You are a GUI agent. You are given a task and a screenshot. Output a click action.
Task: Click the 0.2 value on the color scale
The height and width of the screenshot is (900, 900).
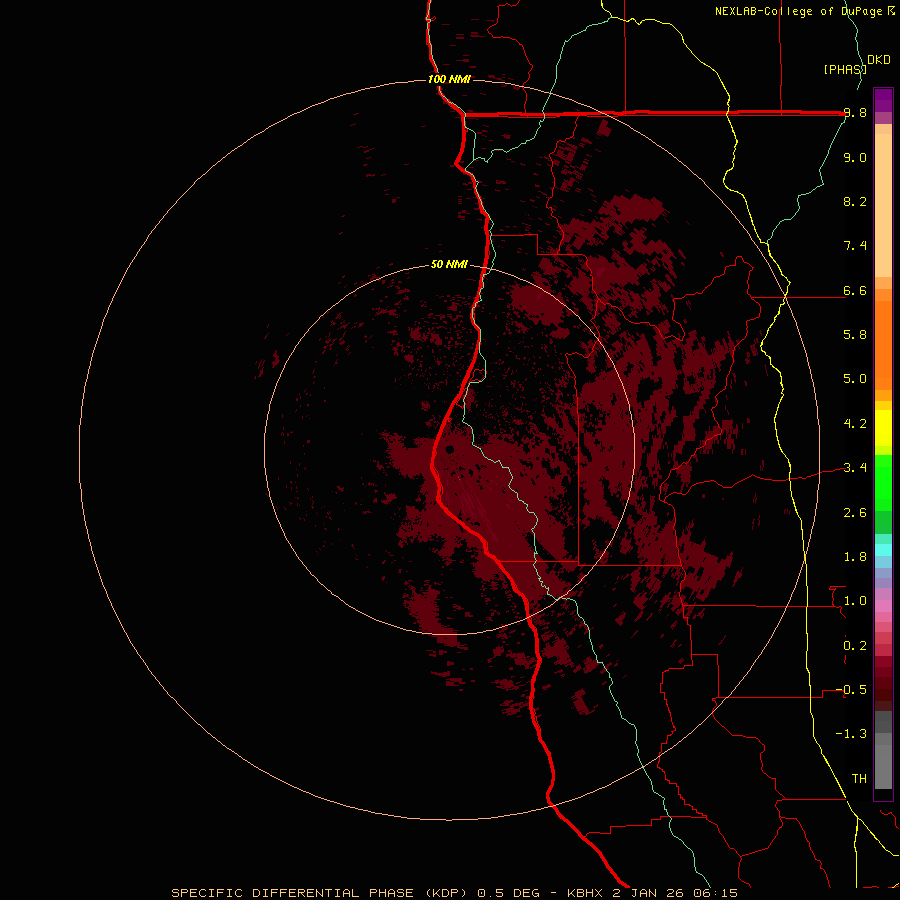[855, 645]
